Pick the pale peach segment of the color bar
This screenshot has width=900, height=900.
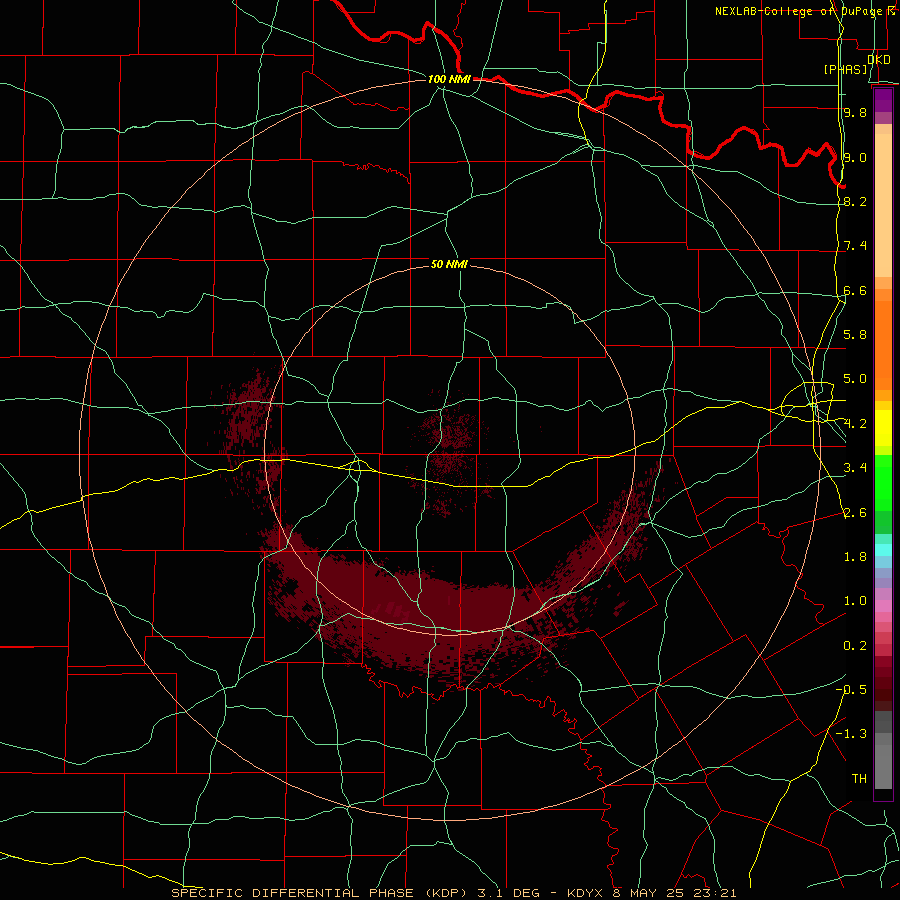coord(883,205)
